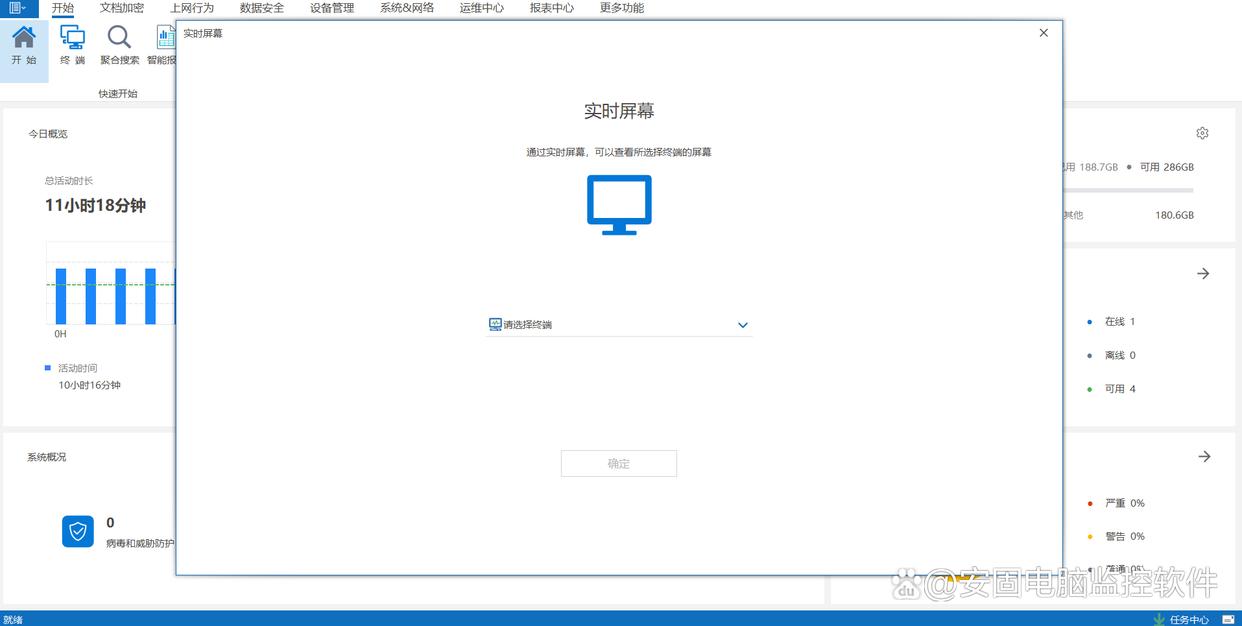This screenshot has width=1242, height=626.
Task: Click the 180.6GB value
Action: pos(1174,215)
